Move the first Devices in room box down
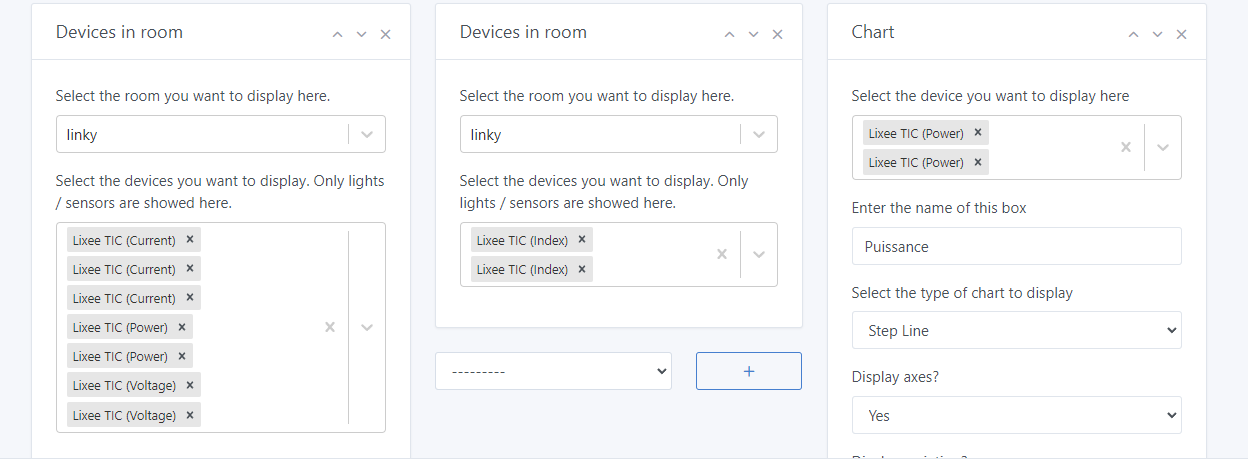Screen dimensions: 1248x467 [361, 34]
